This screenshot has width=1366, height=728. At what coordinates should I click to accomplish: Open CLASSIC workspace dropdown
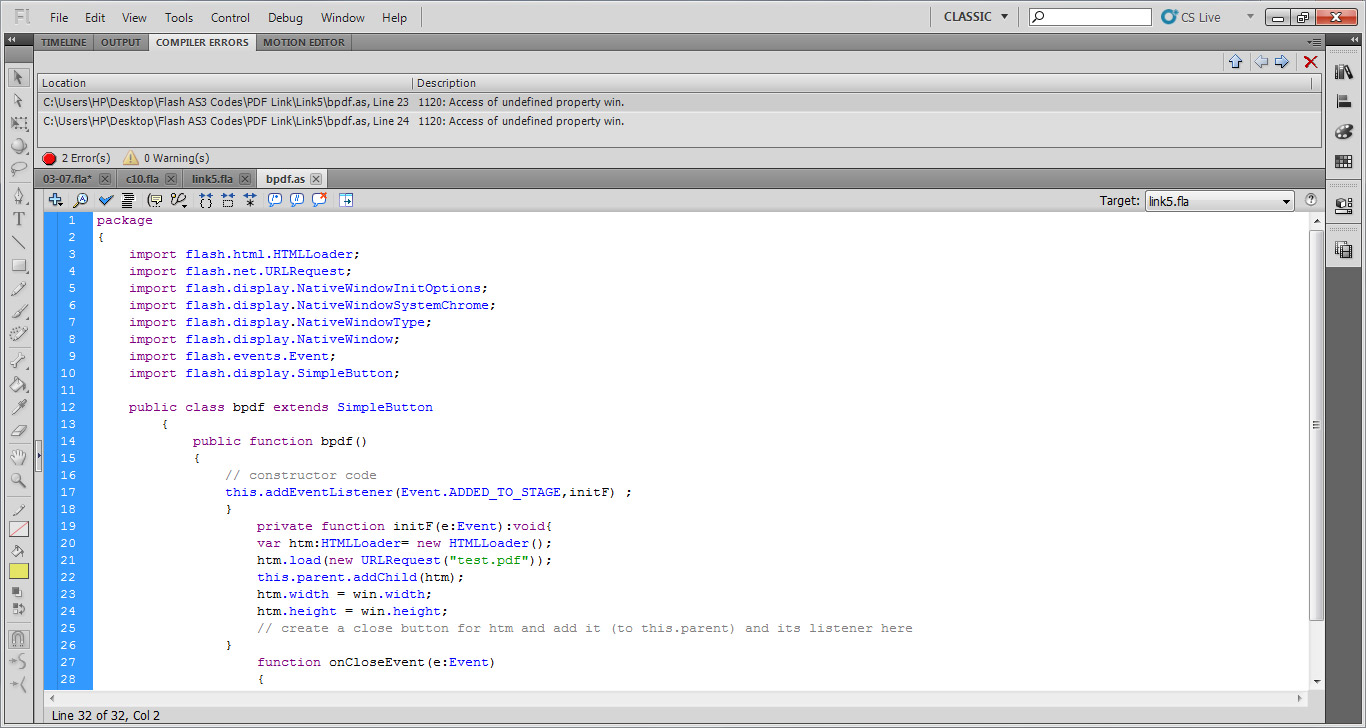(975, 17)
